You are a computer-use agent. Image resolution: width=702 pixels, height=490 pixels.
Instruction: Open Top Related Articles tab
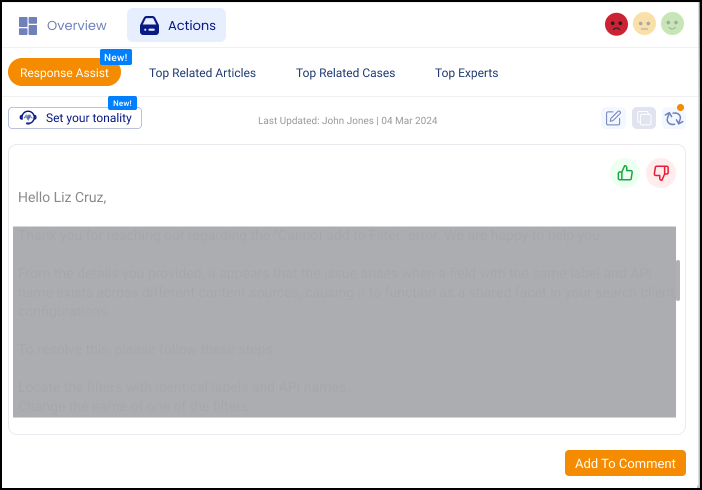click(x=202, y=73)
